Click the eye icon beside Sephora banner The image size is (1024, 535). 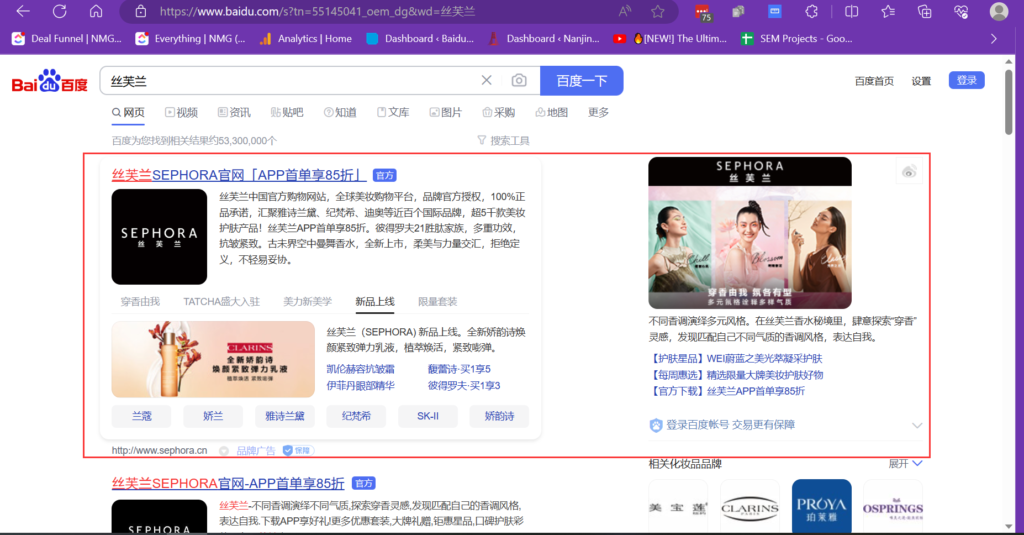tap(909, 172)
